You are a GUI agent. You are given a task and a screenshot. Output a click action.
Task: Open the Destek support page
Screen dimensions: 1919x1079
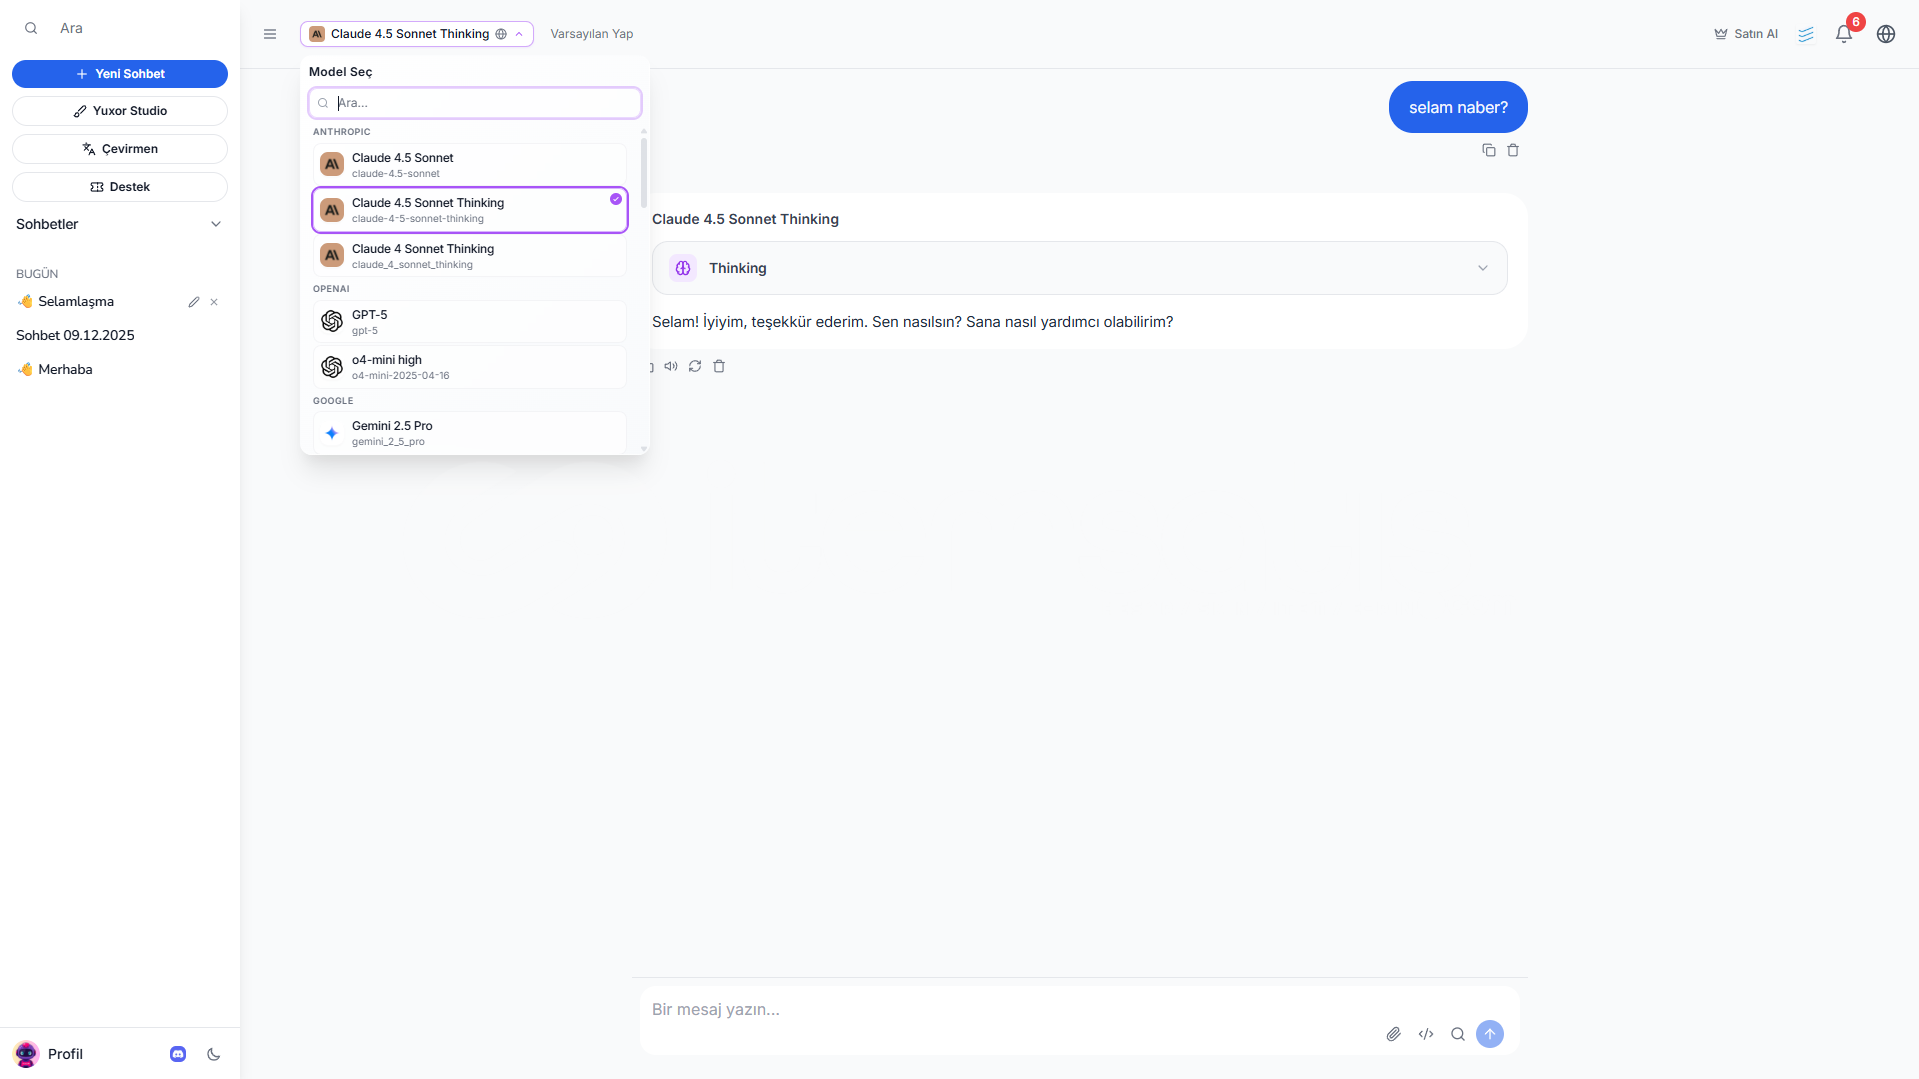tap(120, 187)
